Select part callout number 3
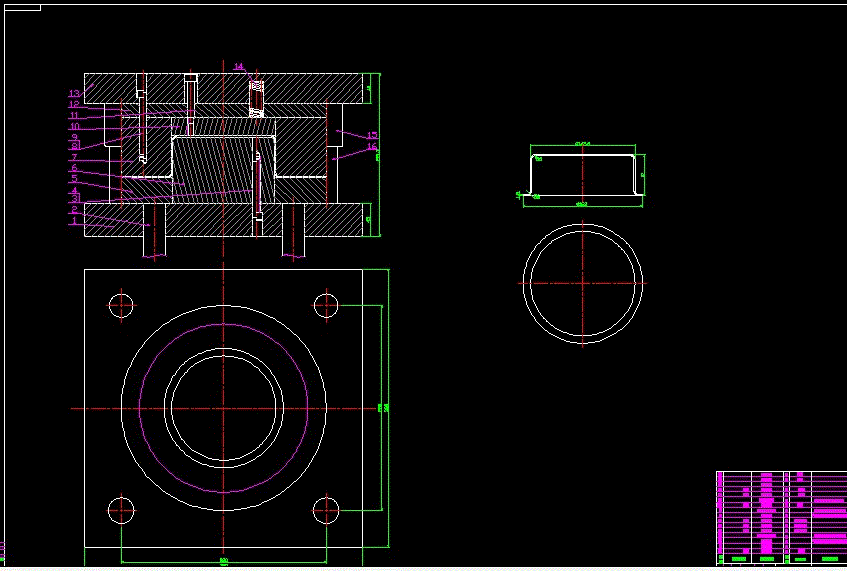Viewport: 847px width, 571px height. 75,199
